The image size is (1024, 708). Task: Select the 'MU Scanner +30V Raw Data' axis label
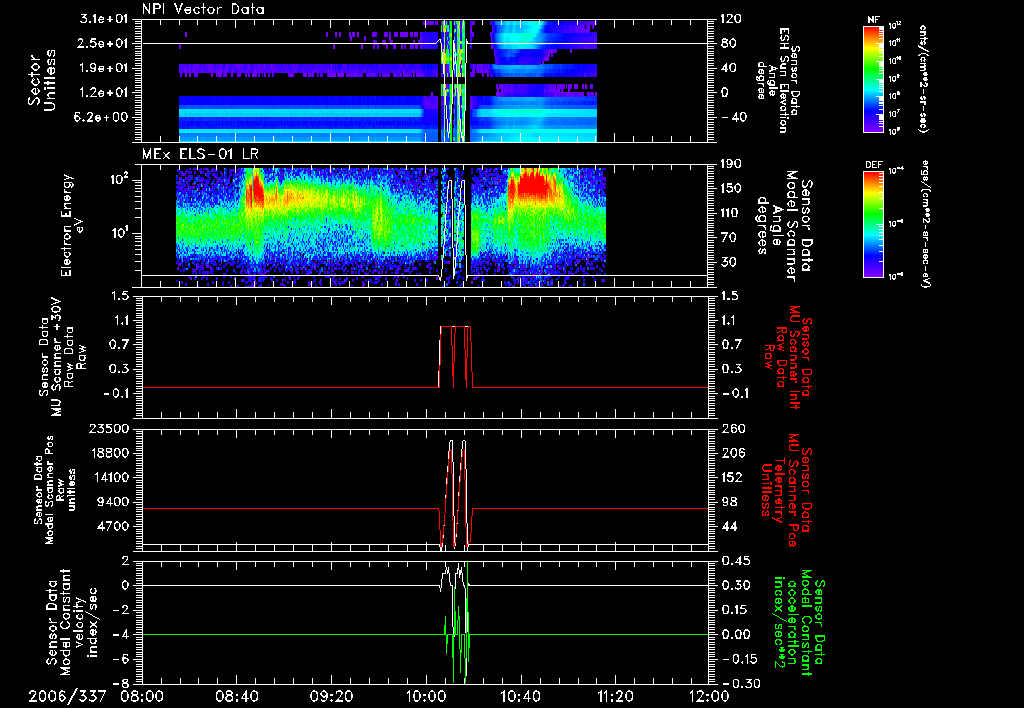coord(62,357)
